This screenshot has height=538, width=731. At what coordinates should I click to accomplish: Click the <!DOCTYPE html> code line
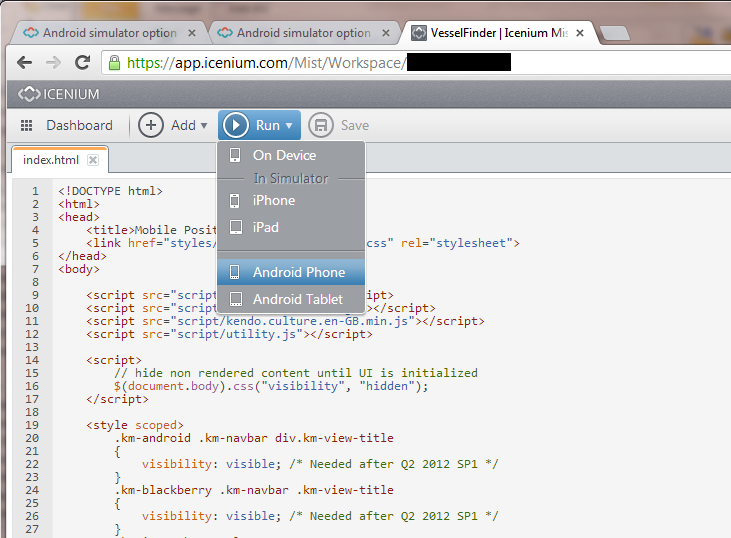110,191
